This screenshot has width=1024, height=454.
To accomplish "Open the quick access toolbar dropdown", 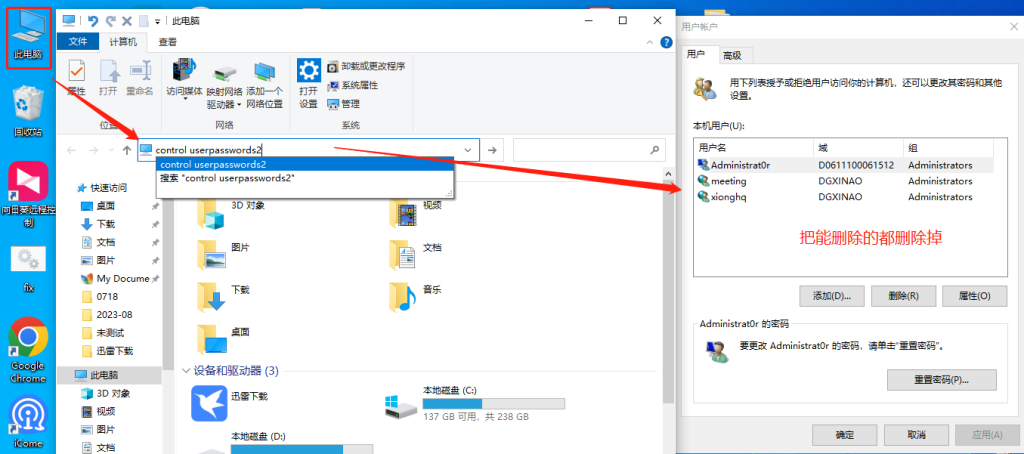I will 157,22.
